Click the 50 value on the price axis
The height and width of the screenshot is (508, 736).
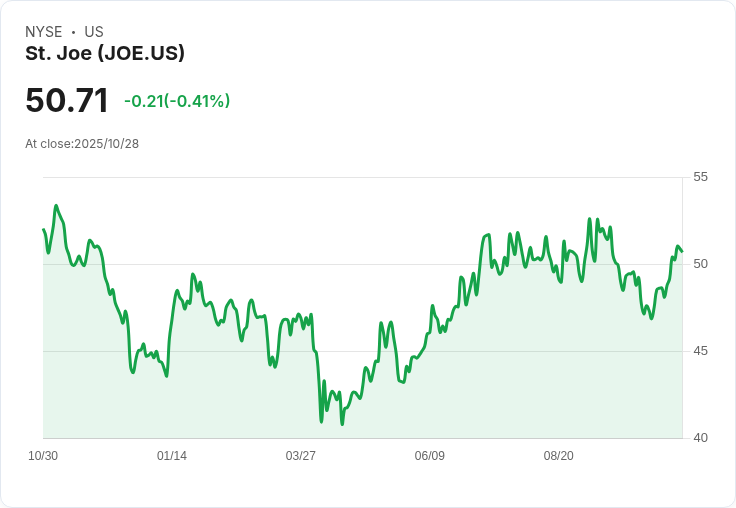tap(701, 264)
